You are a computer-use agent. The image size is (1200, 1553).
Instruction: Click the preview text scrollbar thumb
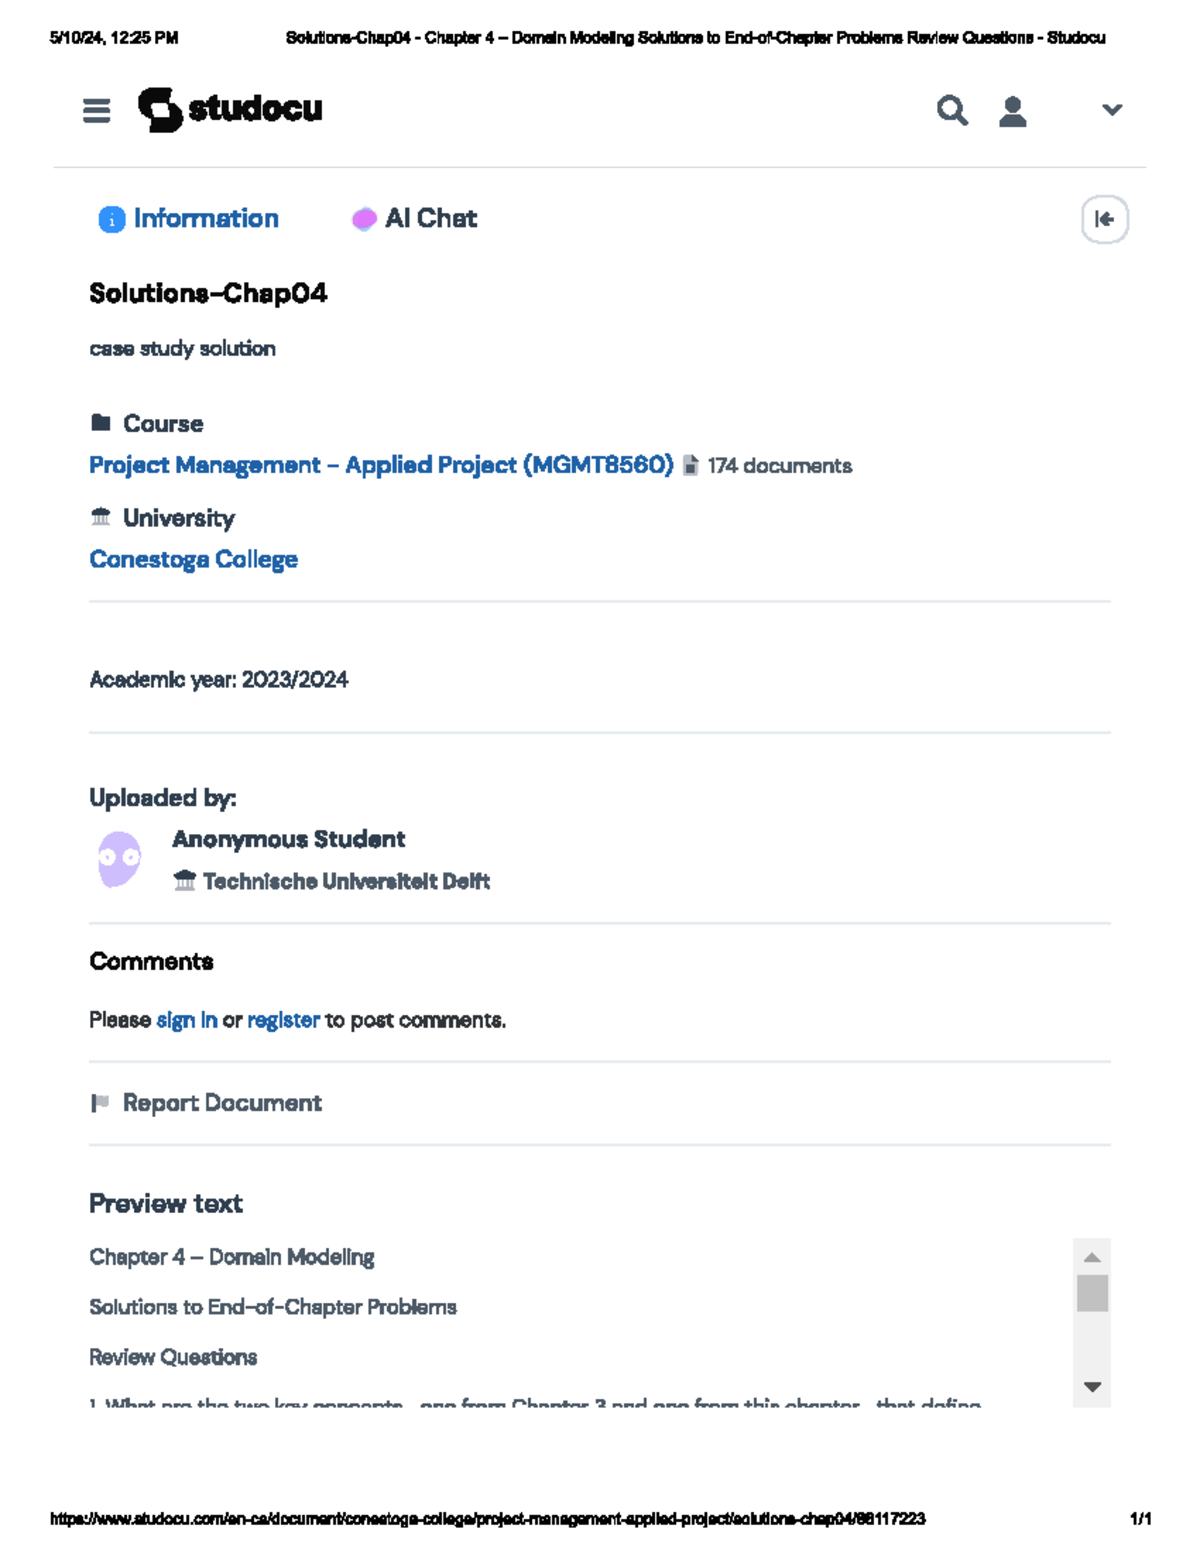click(x=1092, y=1293)
